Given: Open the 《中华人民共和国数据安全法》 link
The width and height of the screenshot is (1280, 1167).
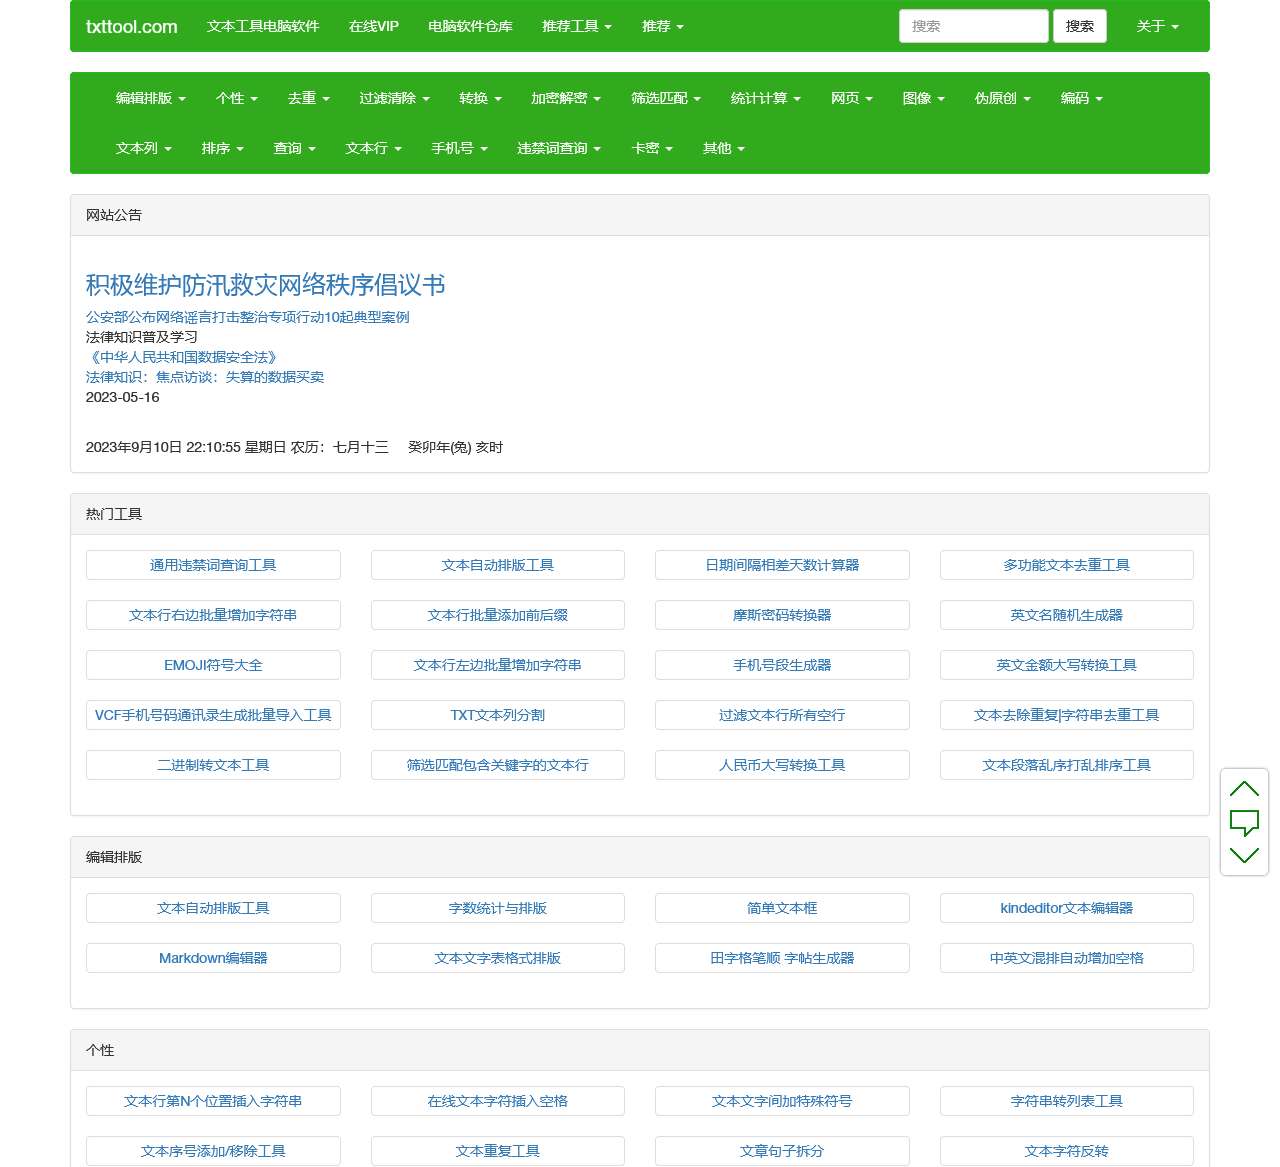Looking at the screenshot, I should click(181, 357).
